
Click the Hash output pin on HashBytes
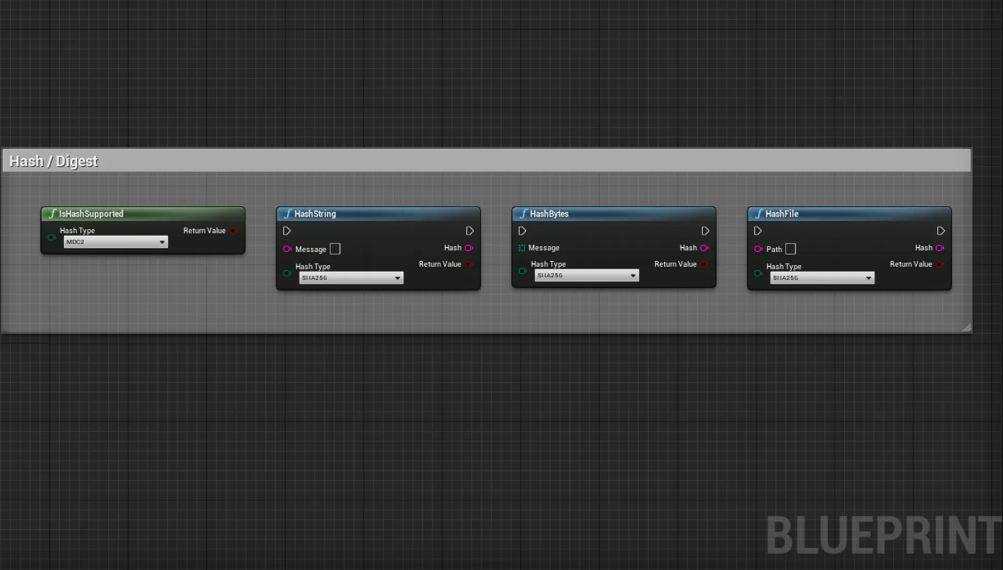click(x=704, y=248)
